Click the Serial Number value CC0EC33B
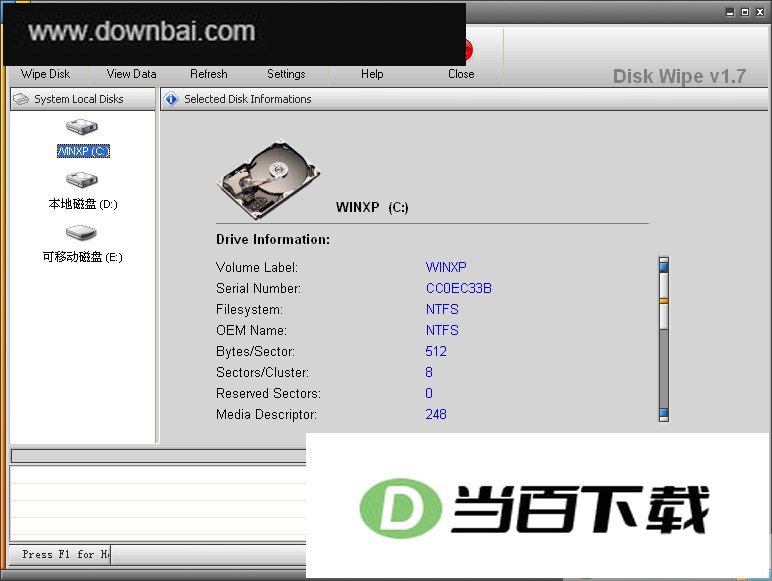The height and width of the screenshot is (581, 772). point(458,288)
